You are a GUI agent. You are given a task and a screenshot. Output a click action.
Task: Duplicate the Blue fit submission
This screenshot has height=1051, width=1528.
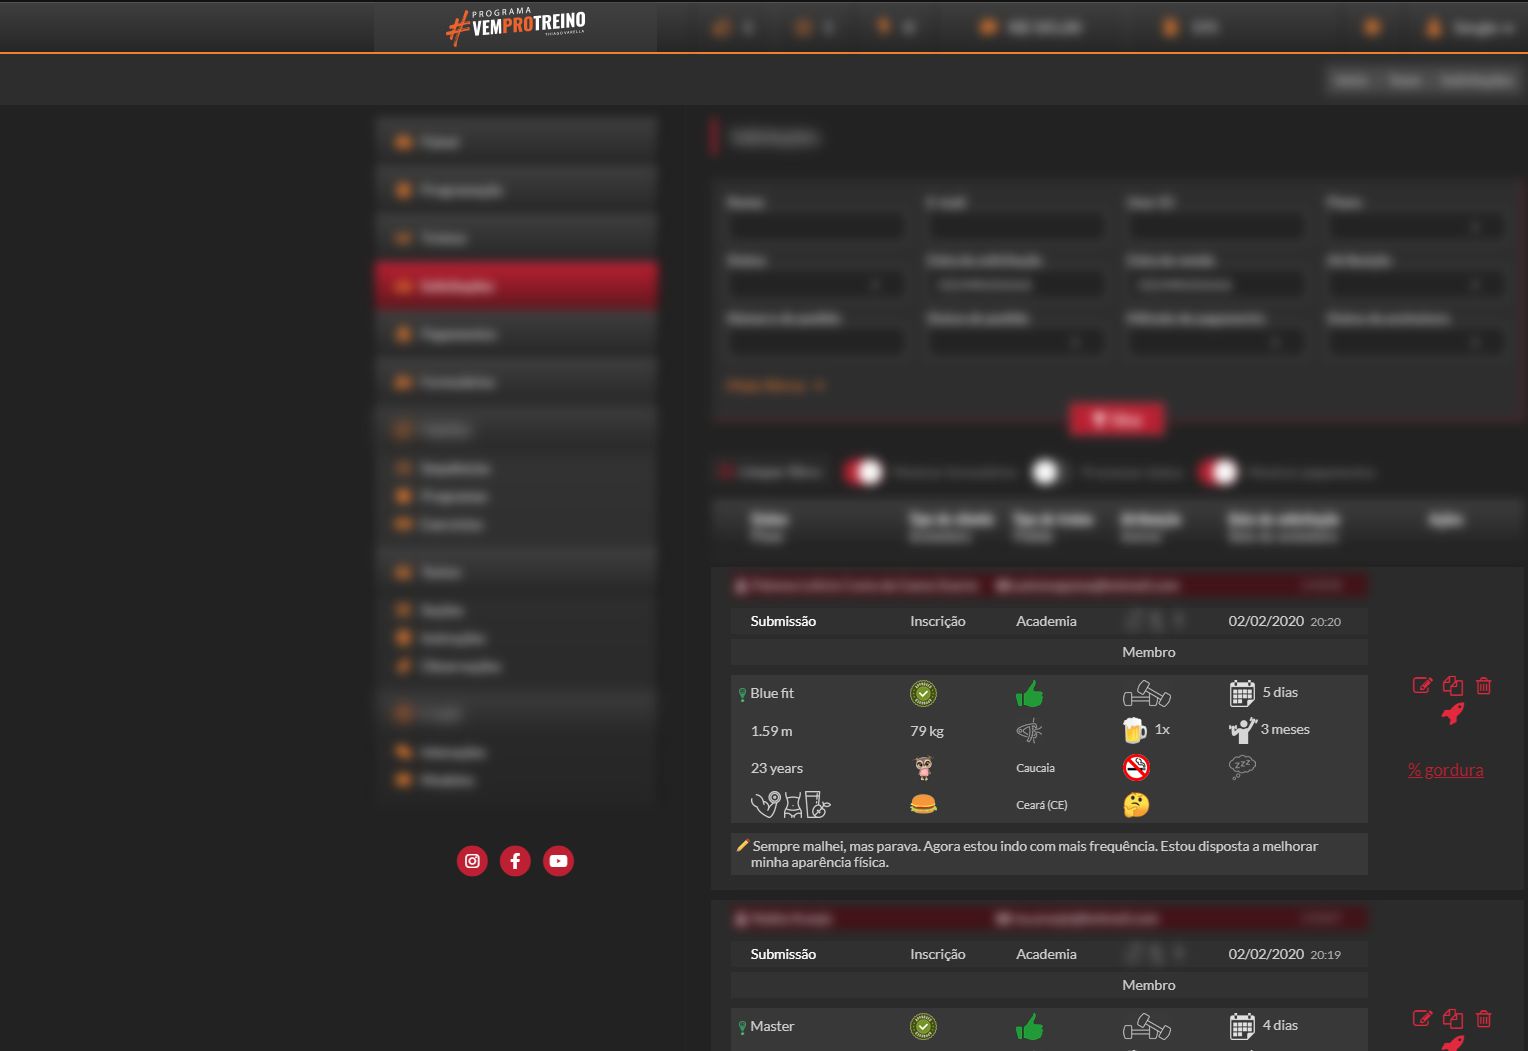pos(1453,685)
